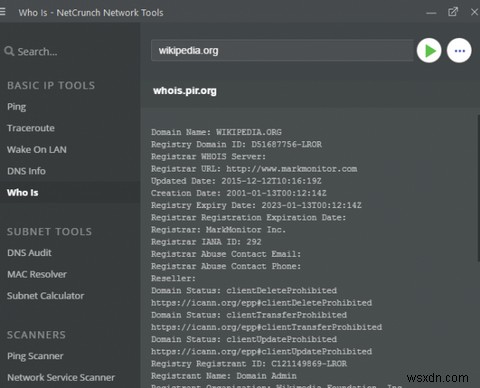Click Domain Status: clientUpdateProhibited line
Viewport: 480px width, 388px height.
[x=244, y=339]
